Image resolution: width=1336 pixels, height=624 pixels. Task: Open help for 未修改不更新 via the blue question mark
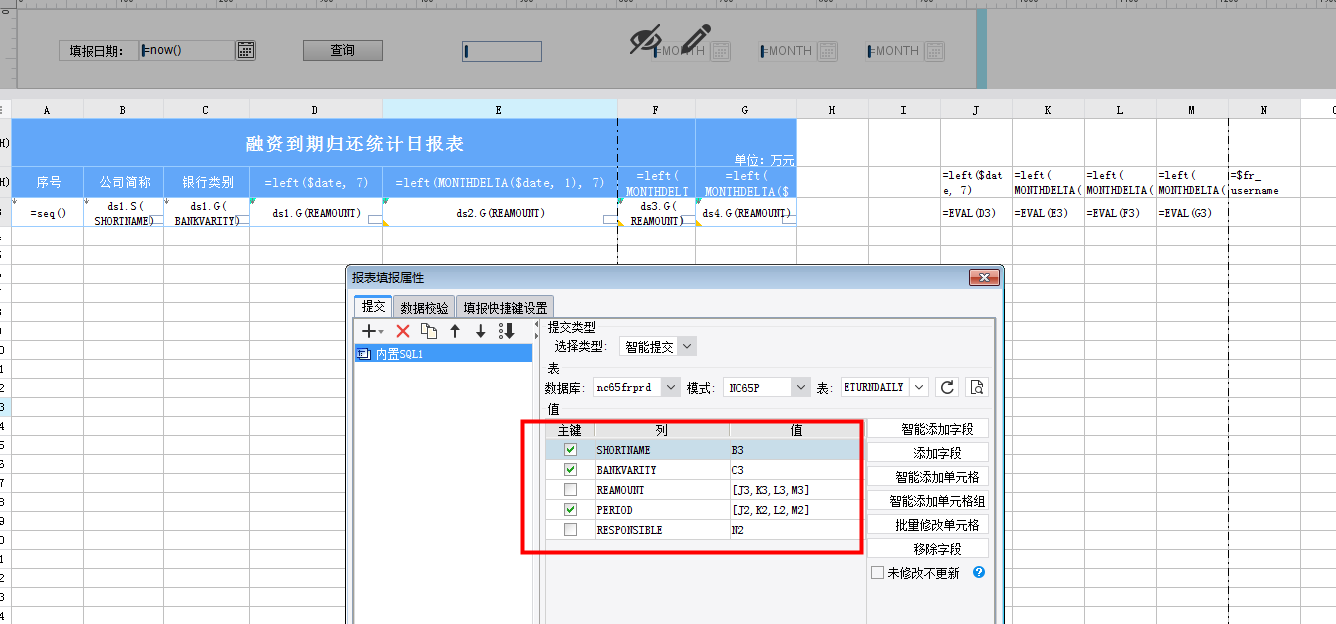point(979,572)
